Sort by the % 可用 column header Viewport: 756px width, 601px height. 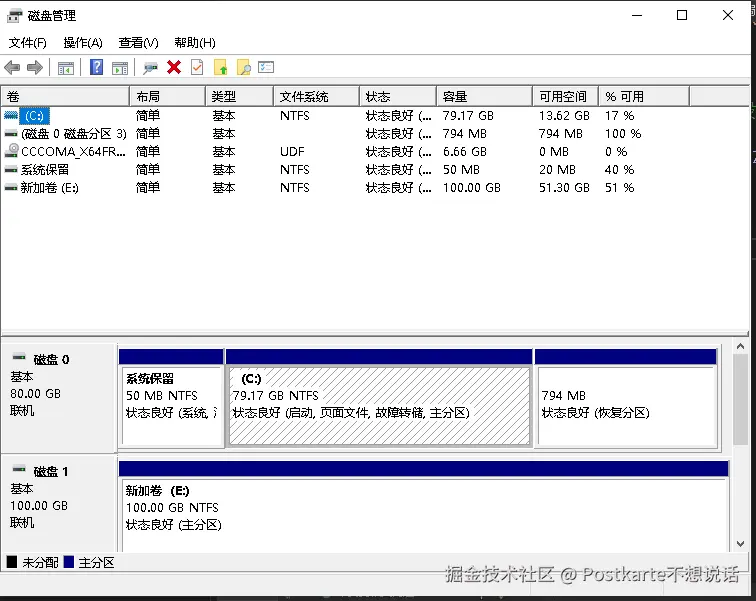[x=644, y=96]
